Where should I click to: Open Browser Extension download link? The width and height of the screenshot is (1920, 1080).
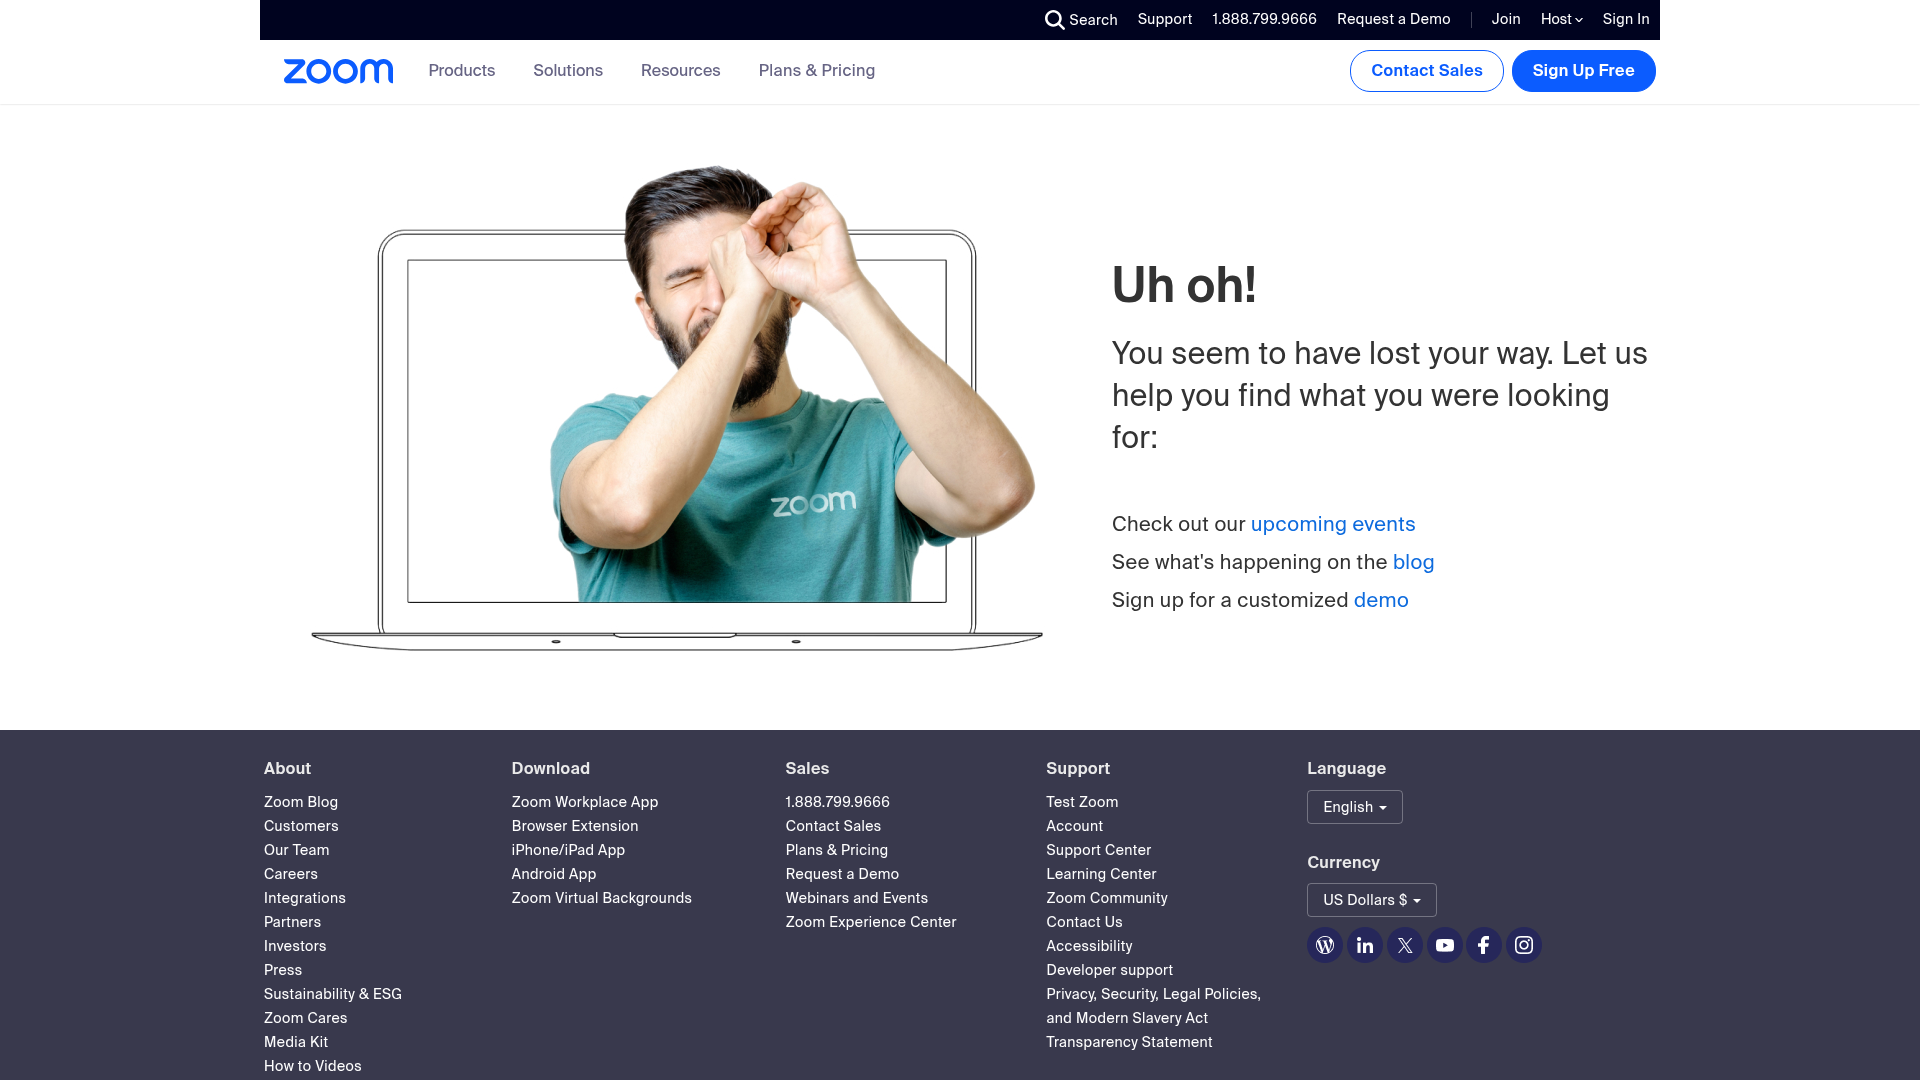coord(575,826)
